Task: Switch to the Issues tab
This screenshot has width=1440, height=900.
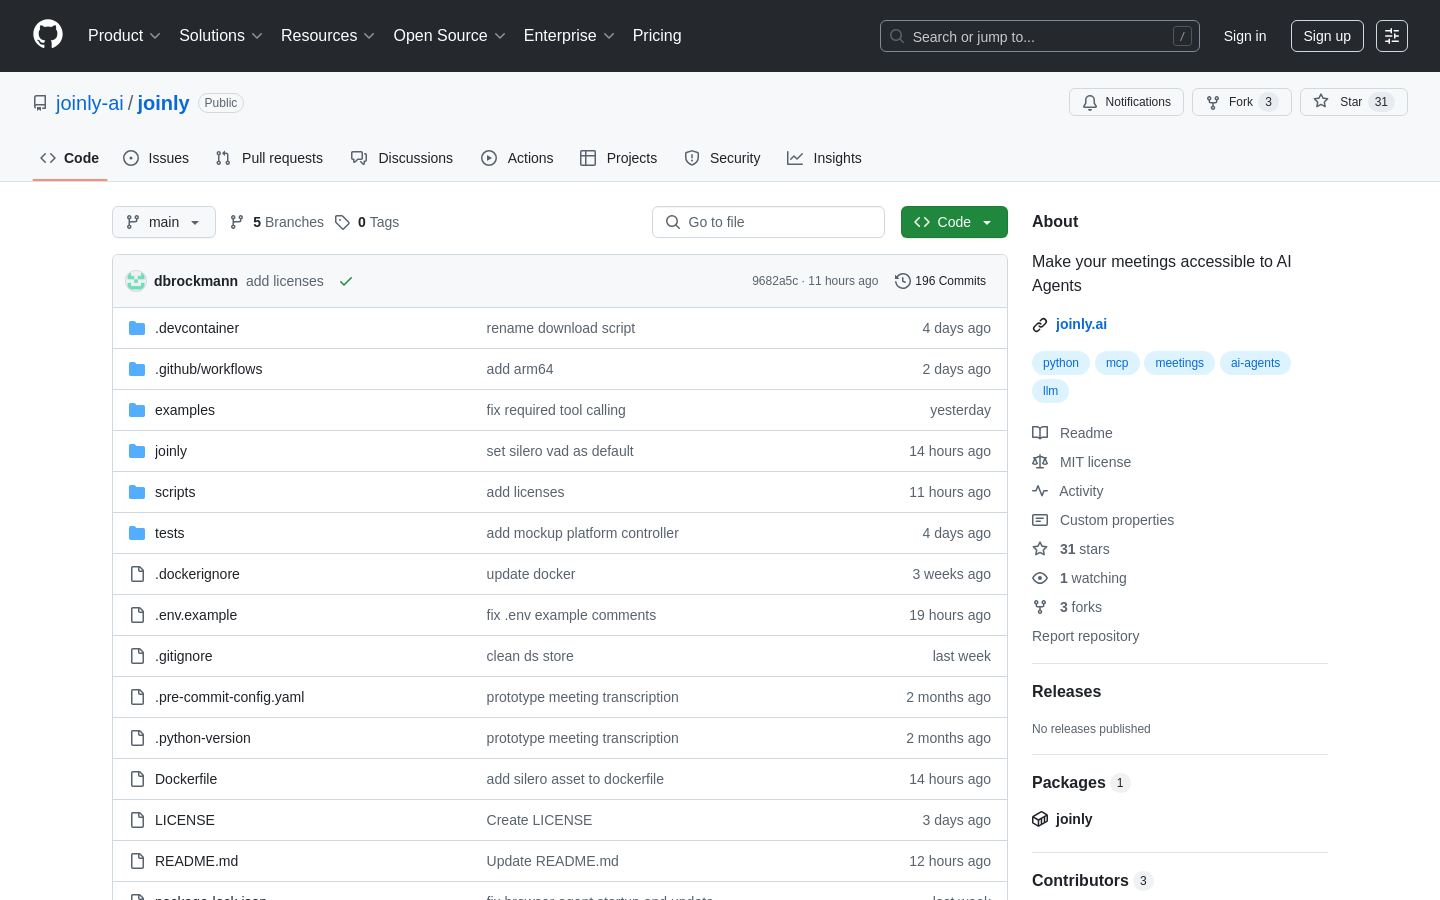Action: [156, 158]
